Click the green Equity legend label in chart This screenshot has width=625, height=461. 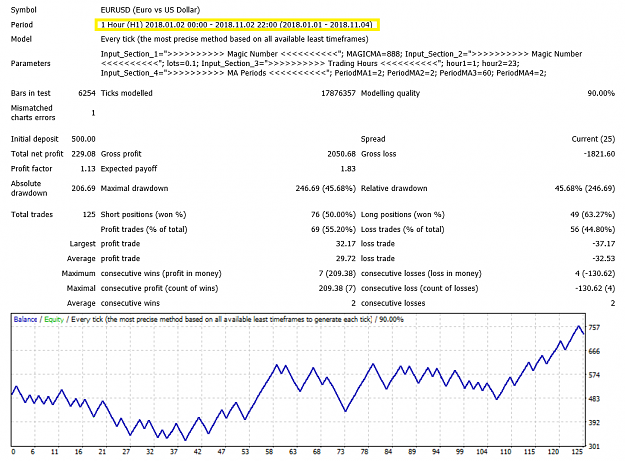click(54, 320)
